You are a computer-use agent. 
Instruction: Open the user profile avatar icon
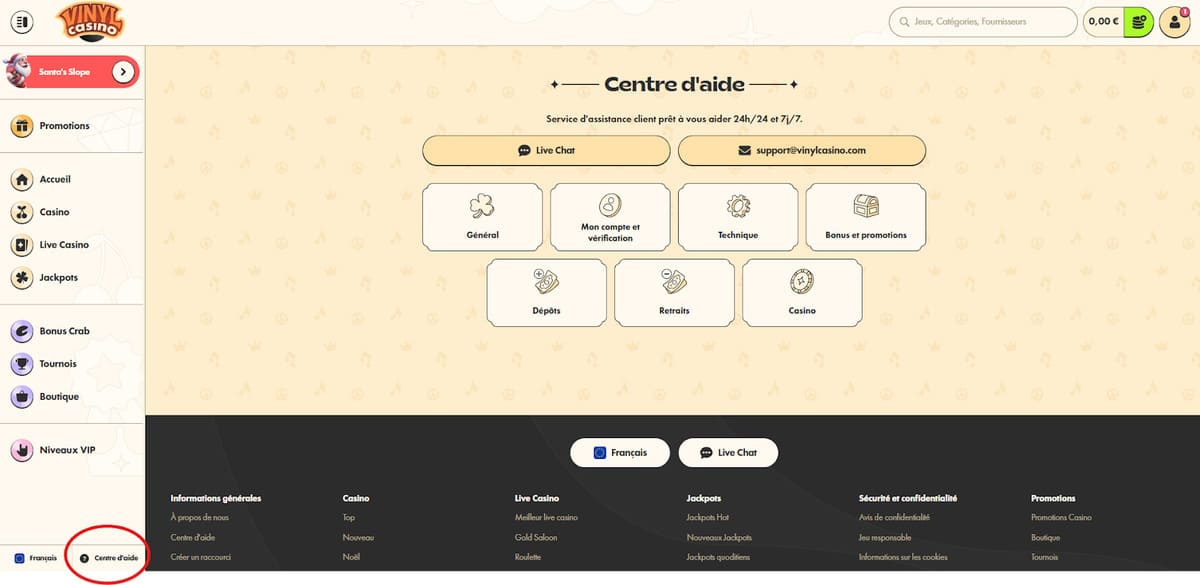click(x=1173, y=22)
